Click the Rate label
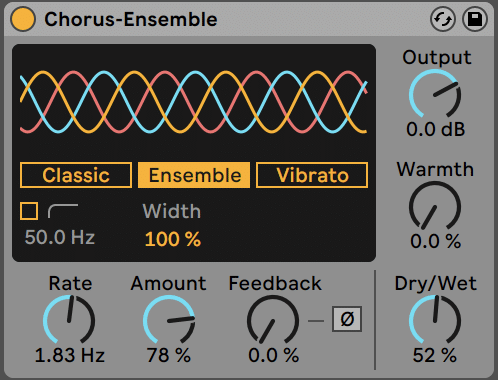 tap(70, 283)
